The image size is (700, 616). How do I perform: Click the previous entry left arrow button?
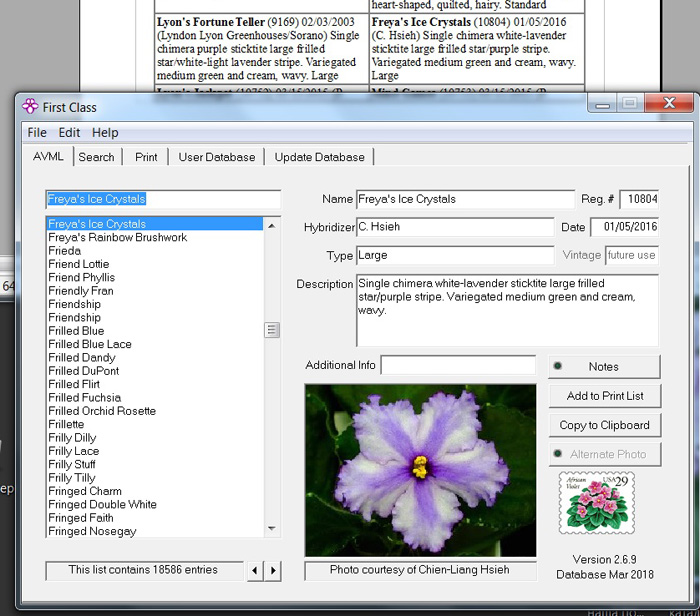point(255,570)
